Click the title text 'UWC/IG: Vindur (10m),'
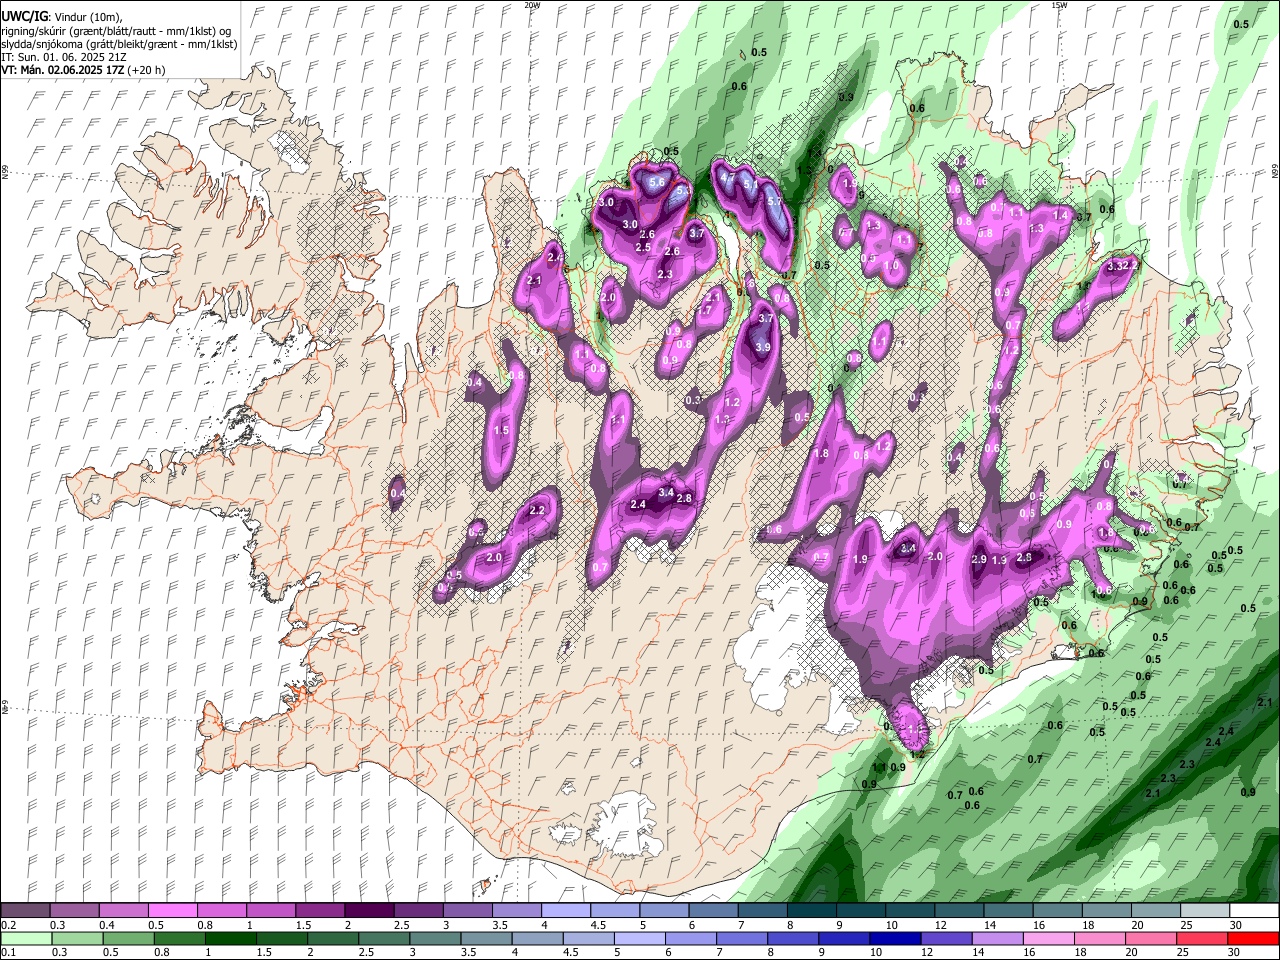 point(62,17)
